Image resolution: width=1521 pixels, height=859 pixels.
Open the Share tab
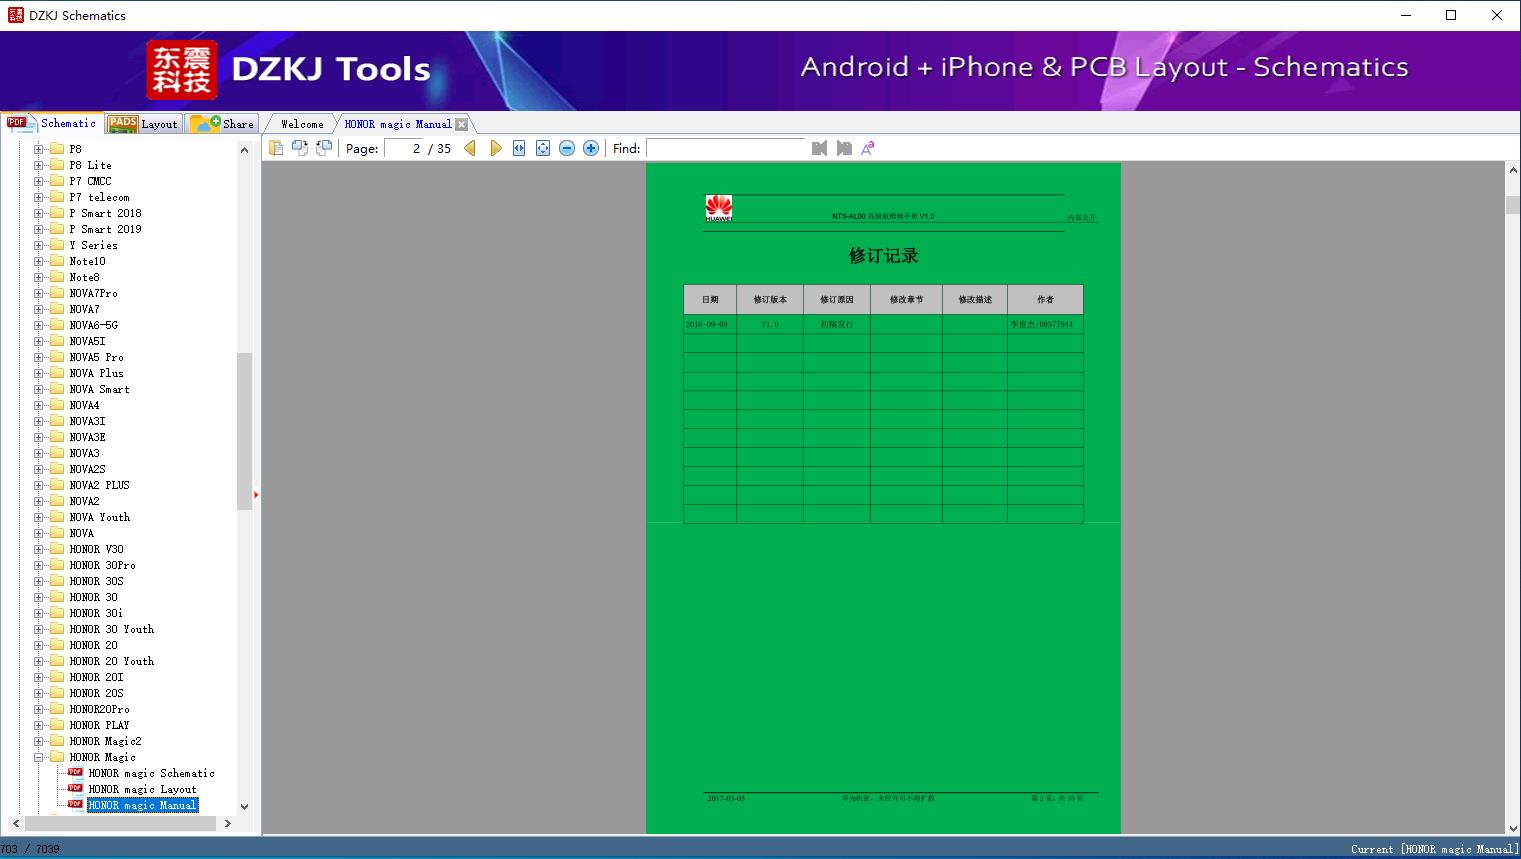pos(222,124)
